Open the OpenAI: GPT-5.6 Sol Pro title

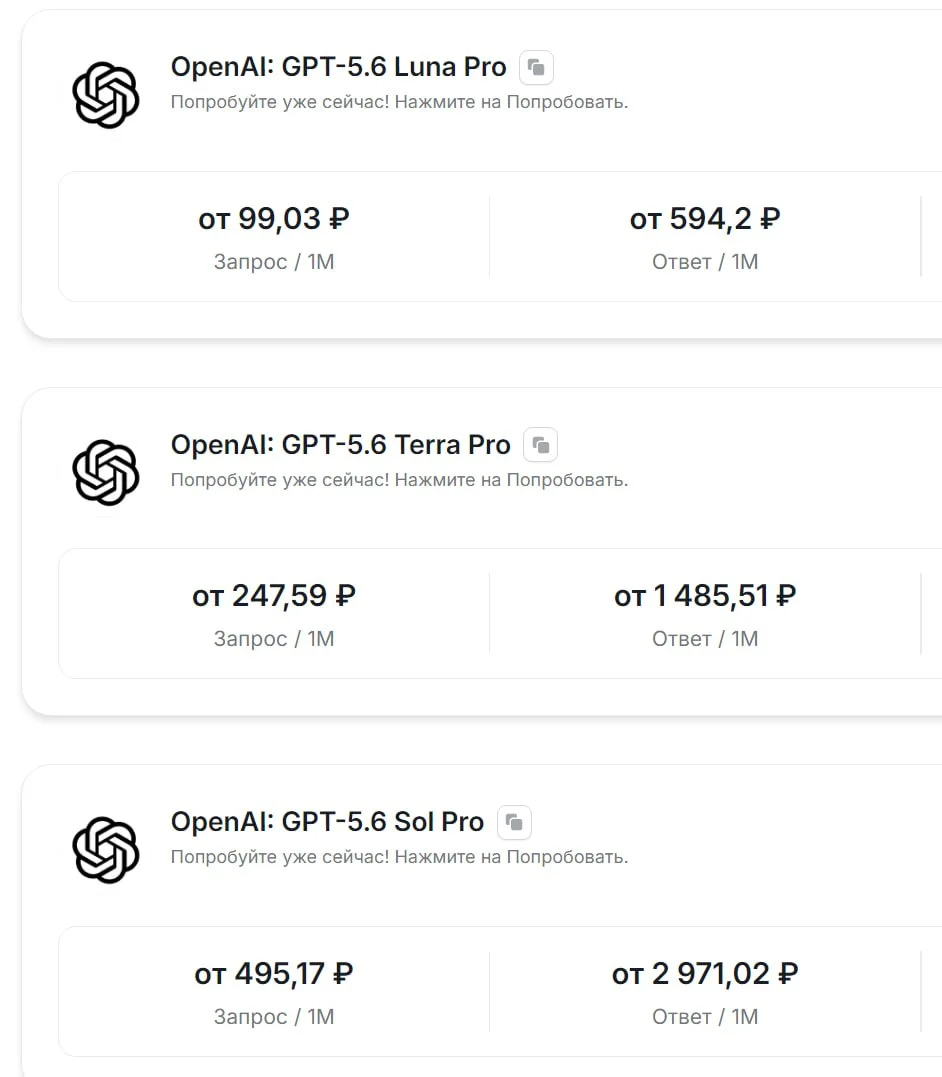click(x=327, y=821)
